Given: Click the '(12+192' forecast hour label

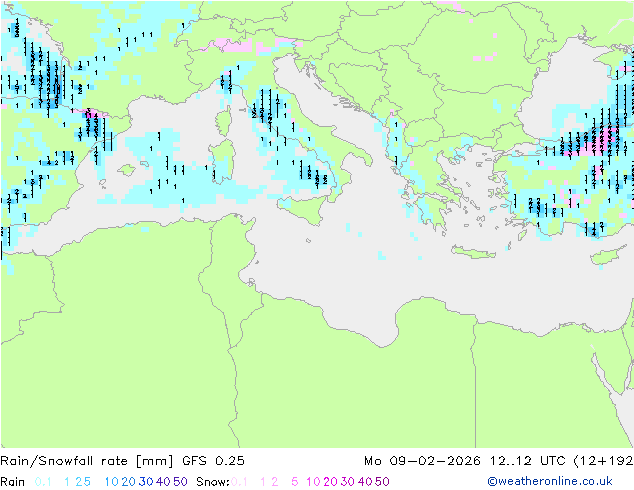Looking at the screenshot, I should point(603,461).
